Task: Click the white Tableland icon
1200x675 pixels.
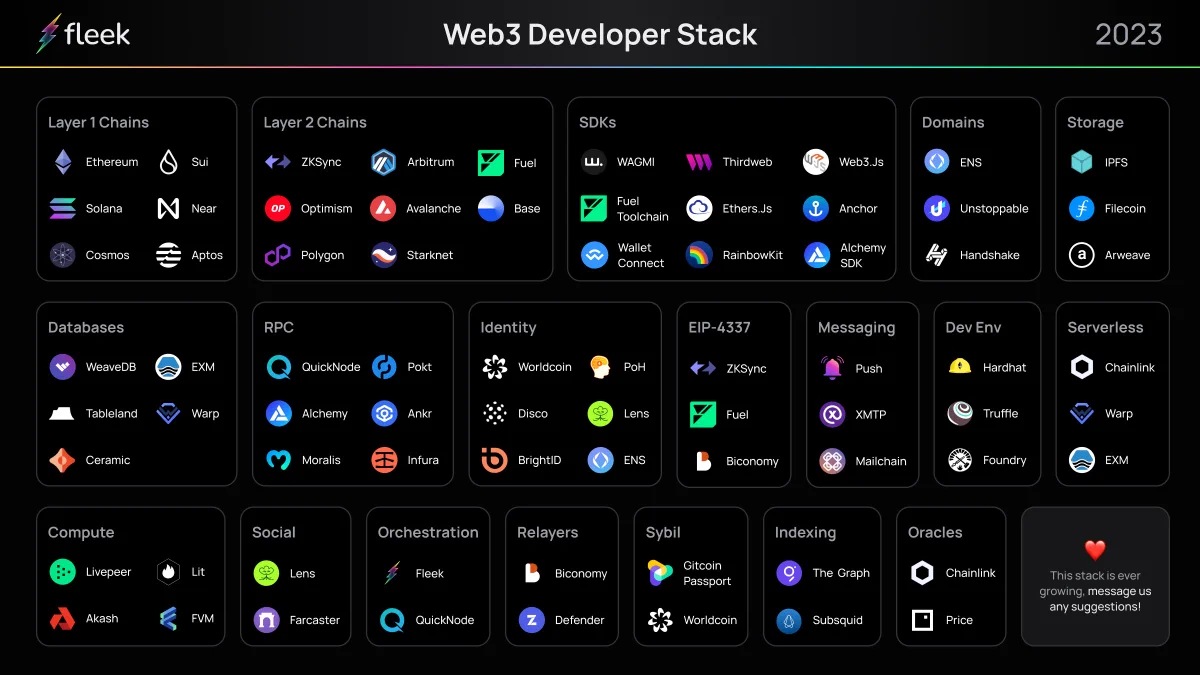Action: (63, 413)
